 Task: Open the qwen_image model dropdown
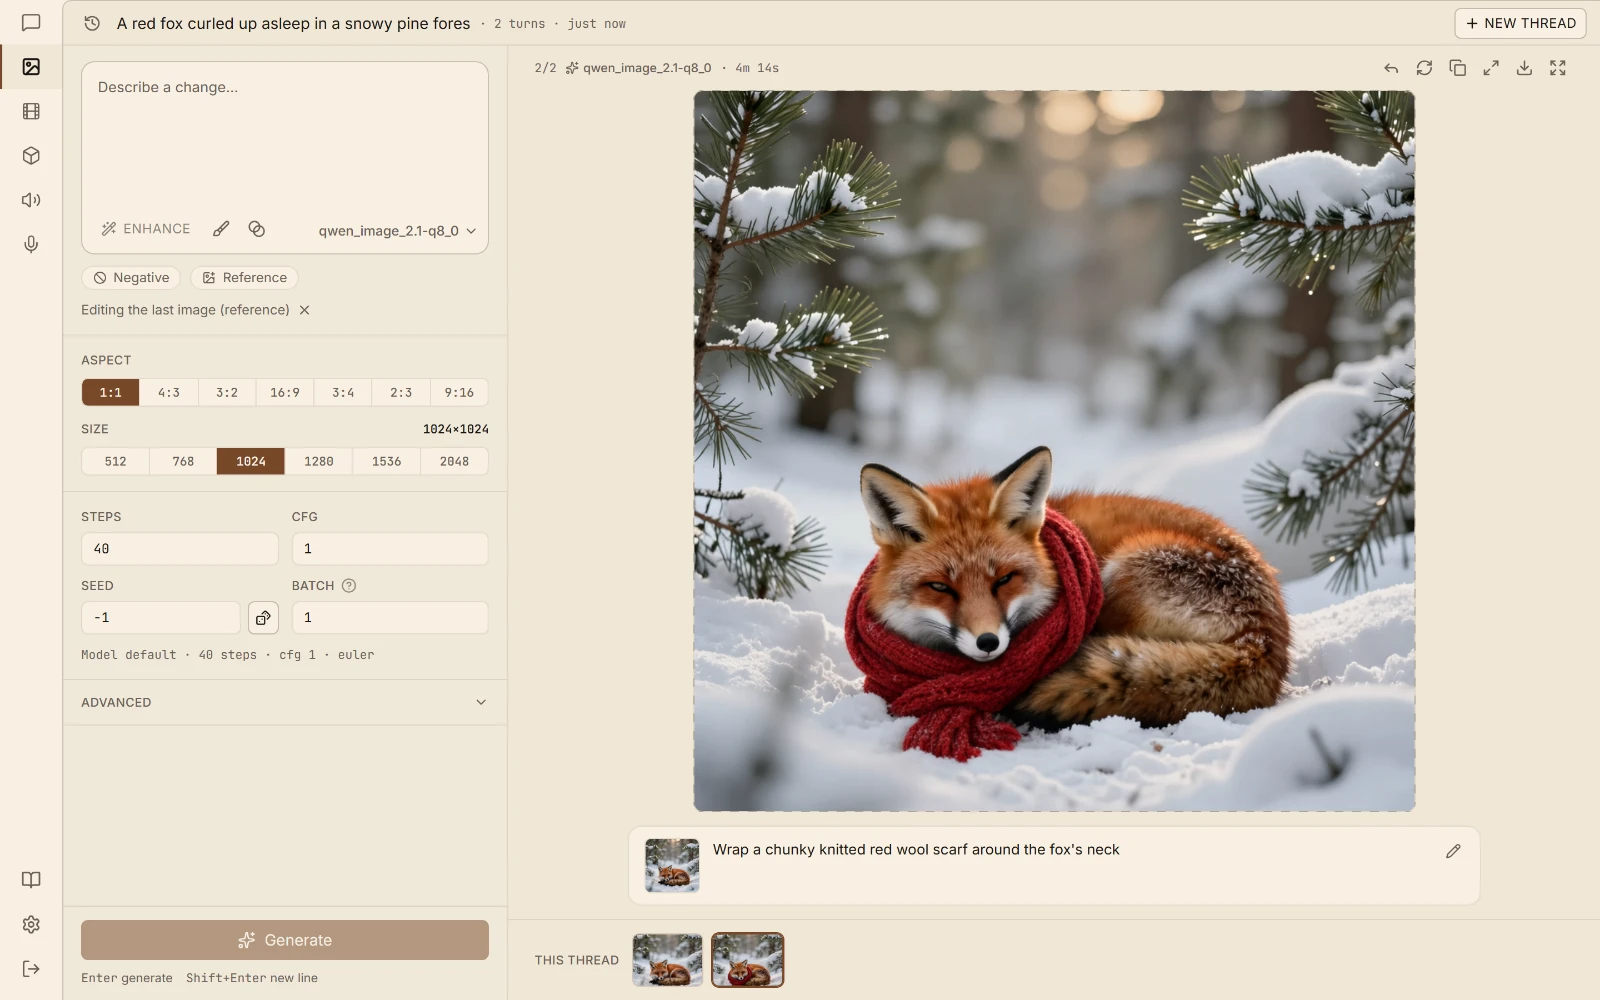point(397,231)
